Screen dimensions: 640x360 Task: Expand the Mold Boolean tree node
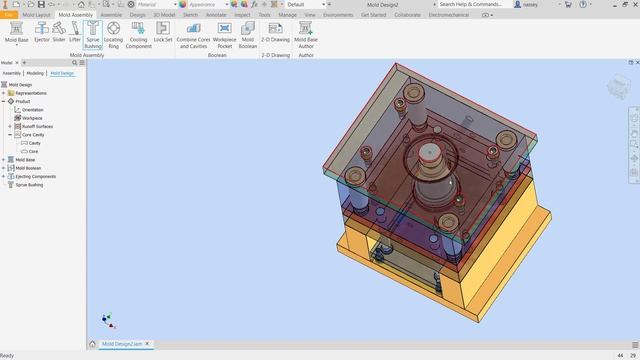(4, 168)
